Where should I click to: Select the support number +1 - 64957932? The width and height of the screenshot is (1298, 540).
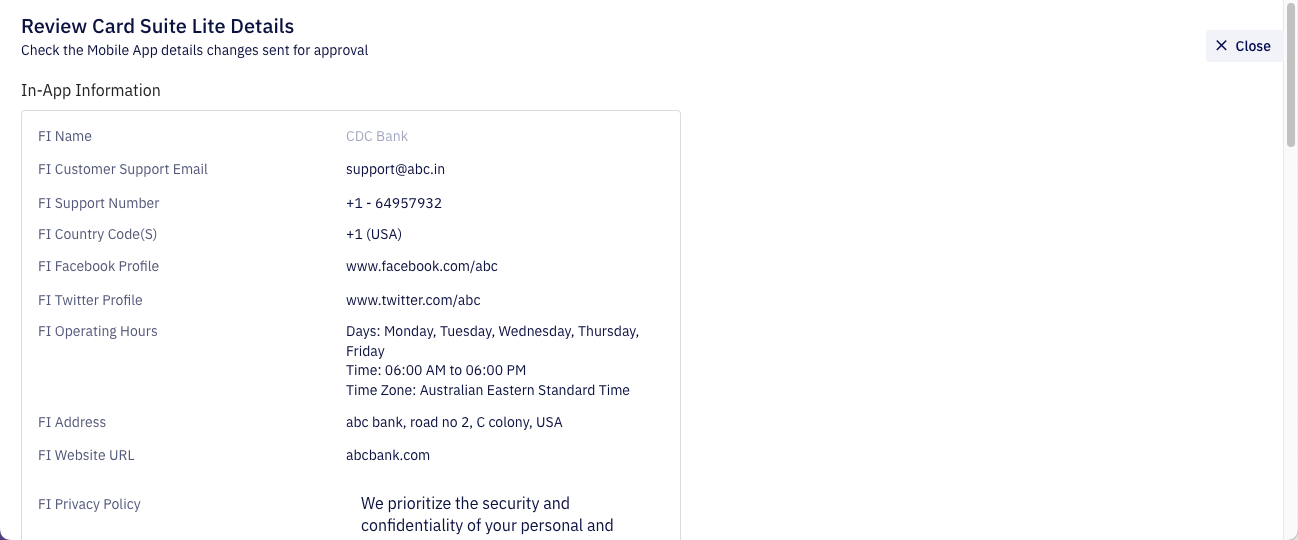point(394,203)
